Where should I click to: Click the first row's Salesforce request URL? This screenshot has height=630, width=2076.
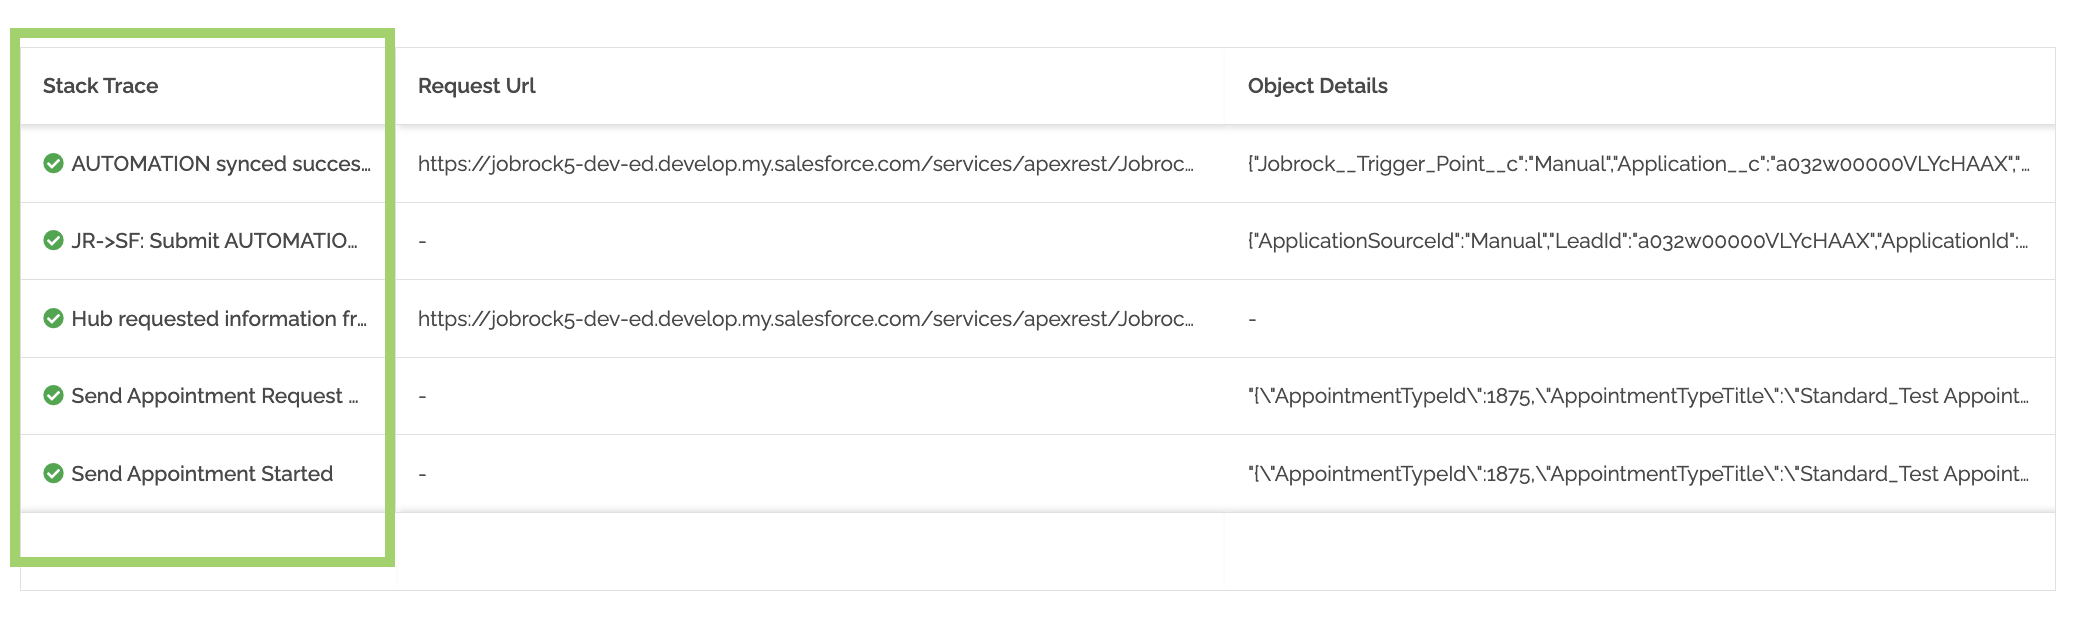click(x=805, y=164)
